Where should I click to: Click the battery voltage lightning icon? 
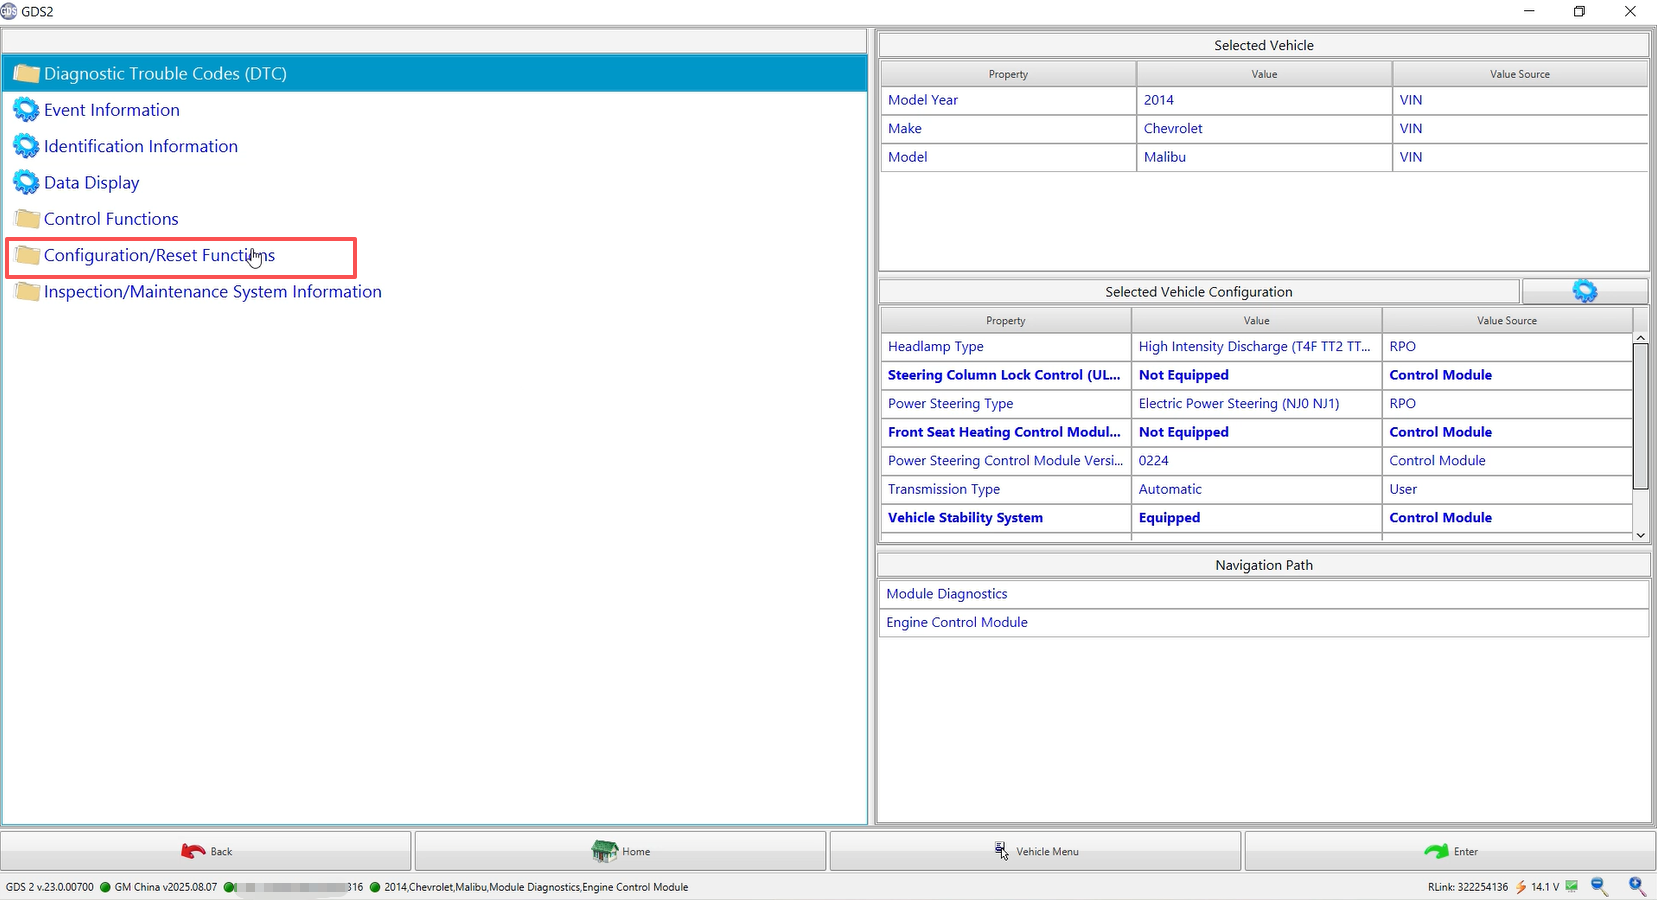1520,887
